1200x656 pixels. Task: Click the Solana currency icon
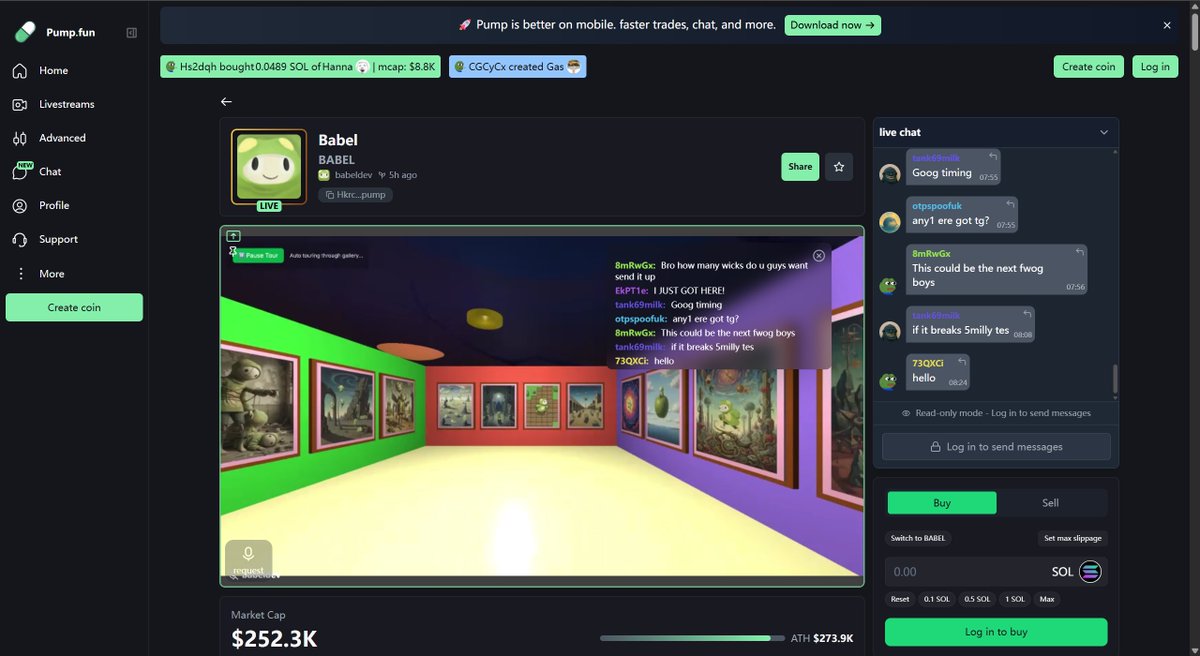[1090, 572]
